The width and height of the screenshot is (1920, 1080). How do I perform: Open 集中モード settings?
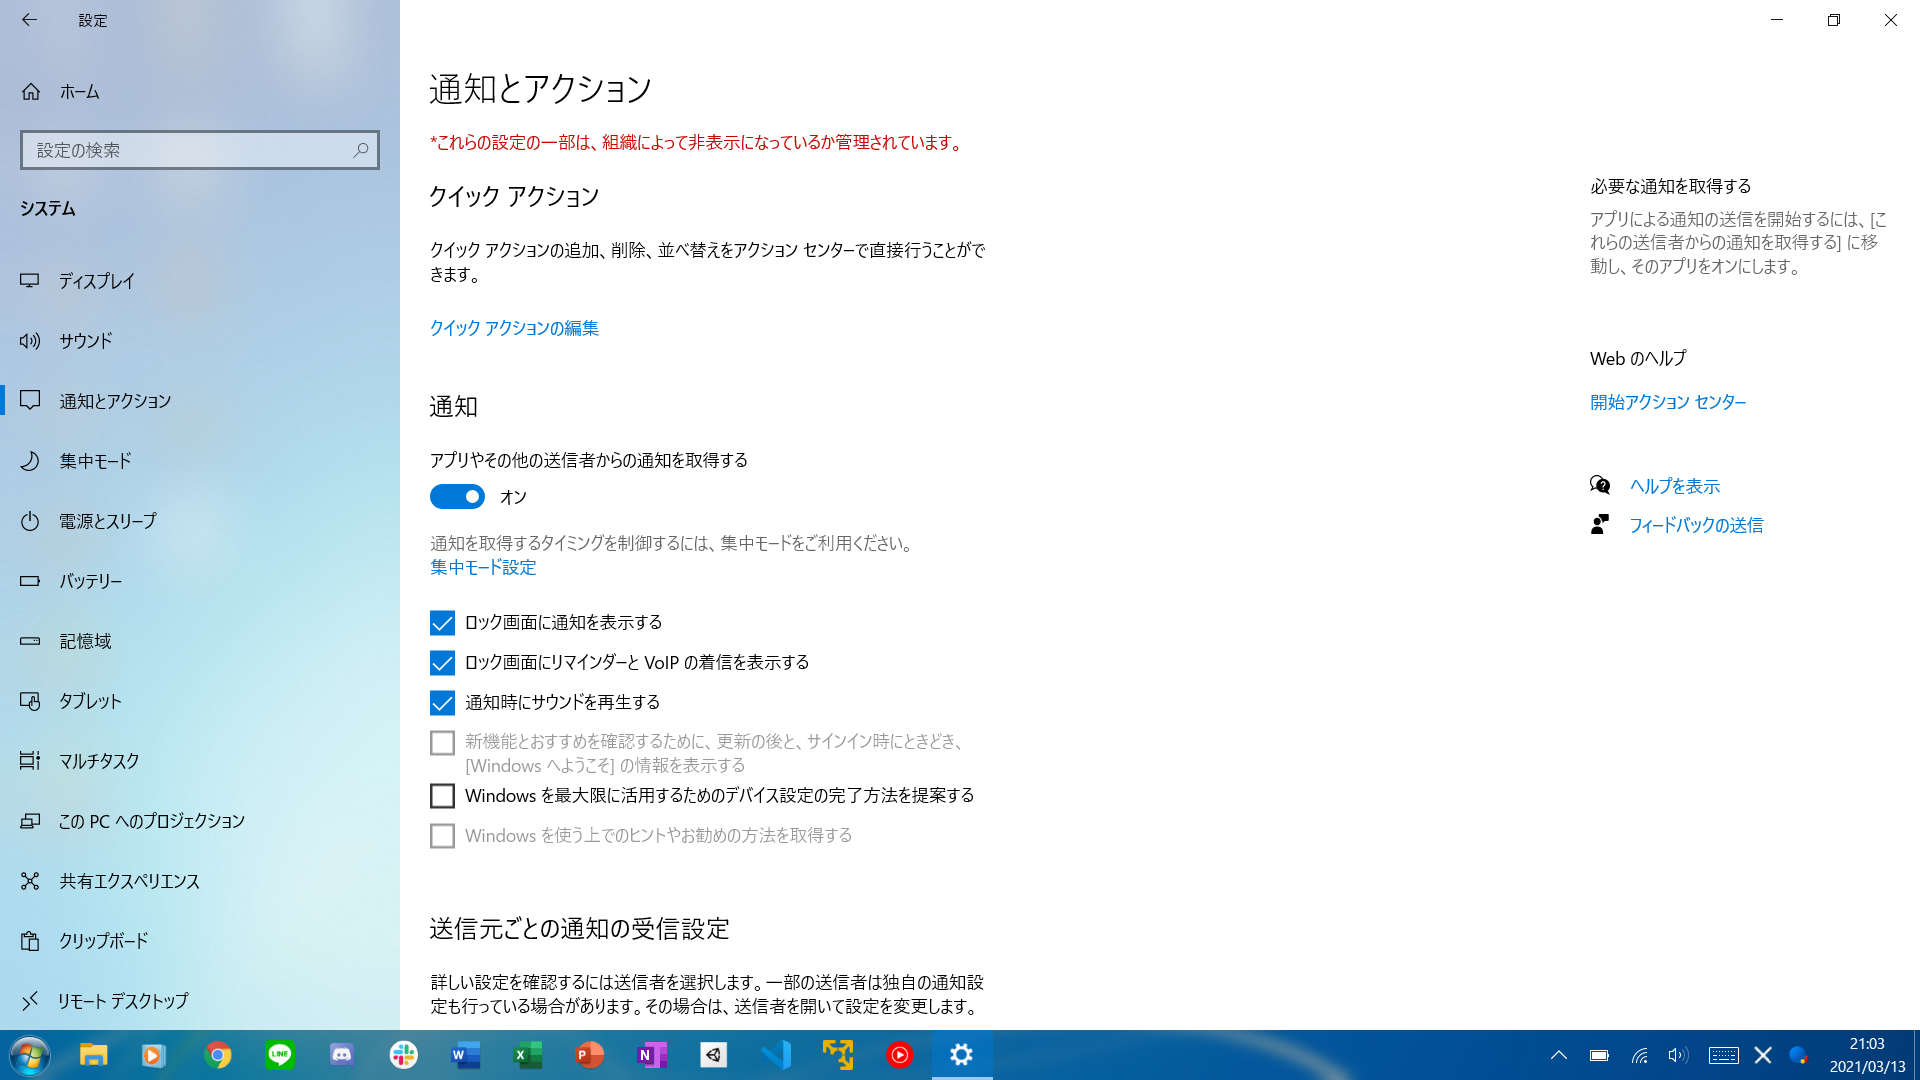[200, 461]
